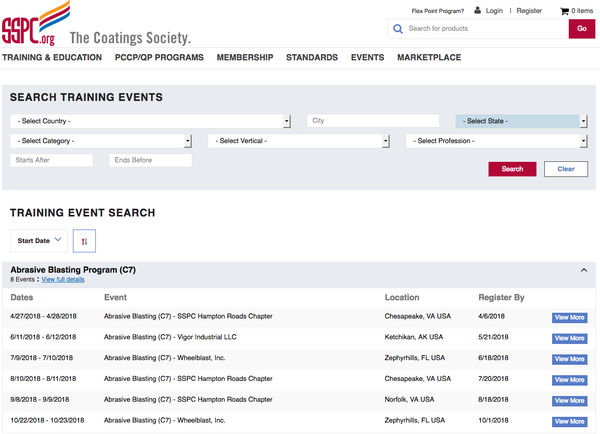The image size is (600, 434).
Task: Open the Marketplace menu
Action: click(429, 57)
